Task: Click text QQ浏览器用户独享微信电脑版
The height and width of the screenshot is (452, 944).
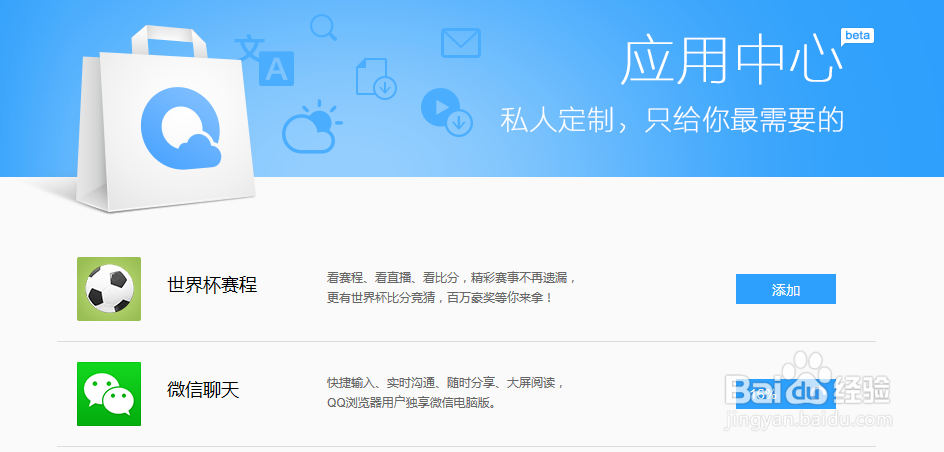Action: coord(411,403)
